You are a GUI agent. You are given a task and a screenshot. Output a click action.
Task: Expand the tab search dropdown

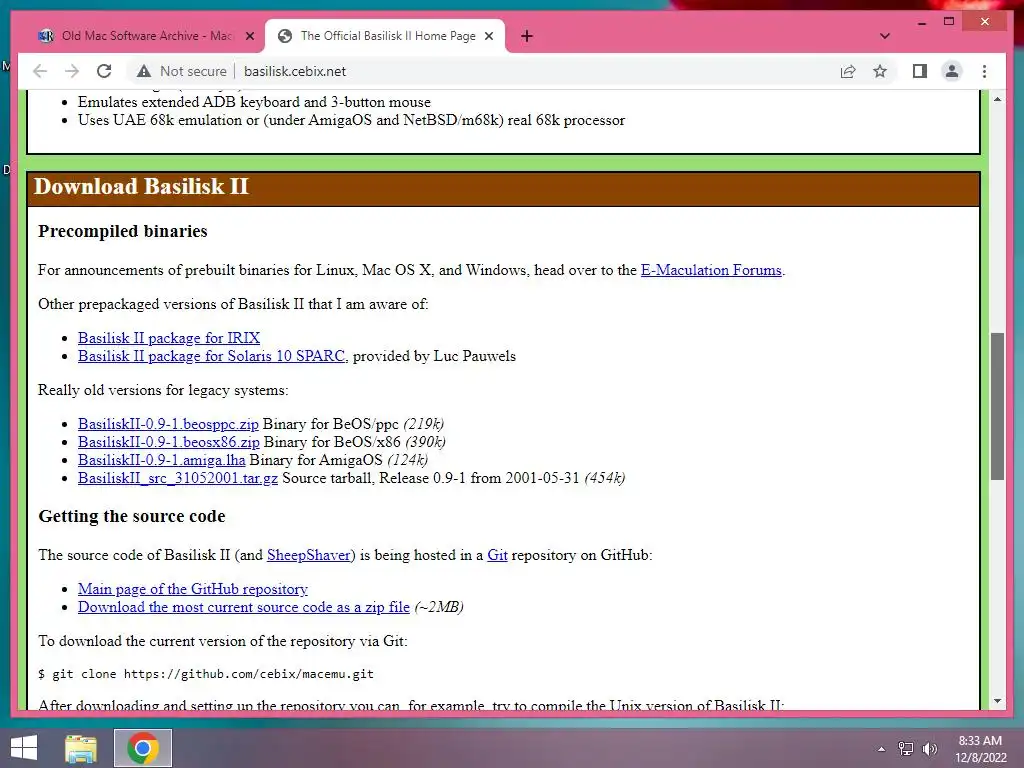click(x=885, y=36)
